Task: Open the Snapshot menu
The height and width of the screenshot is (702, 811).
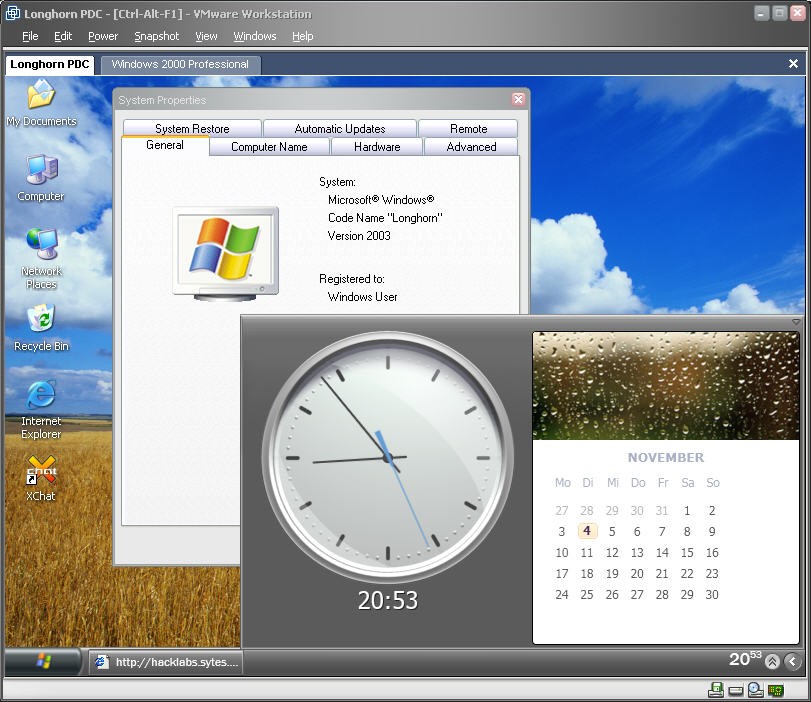Action: click(x=156, y=36)
